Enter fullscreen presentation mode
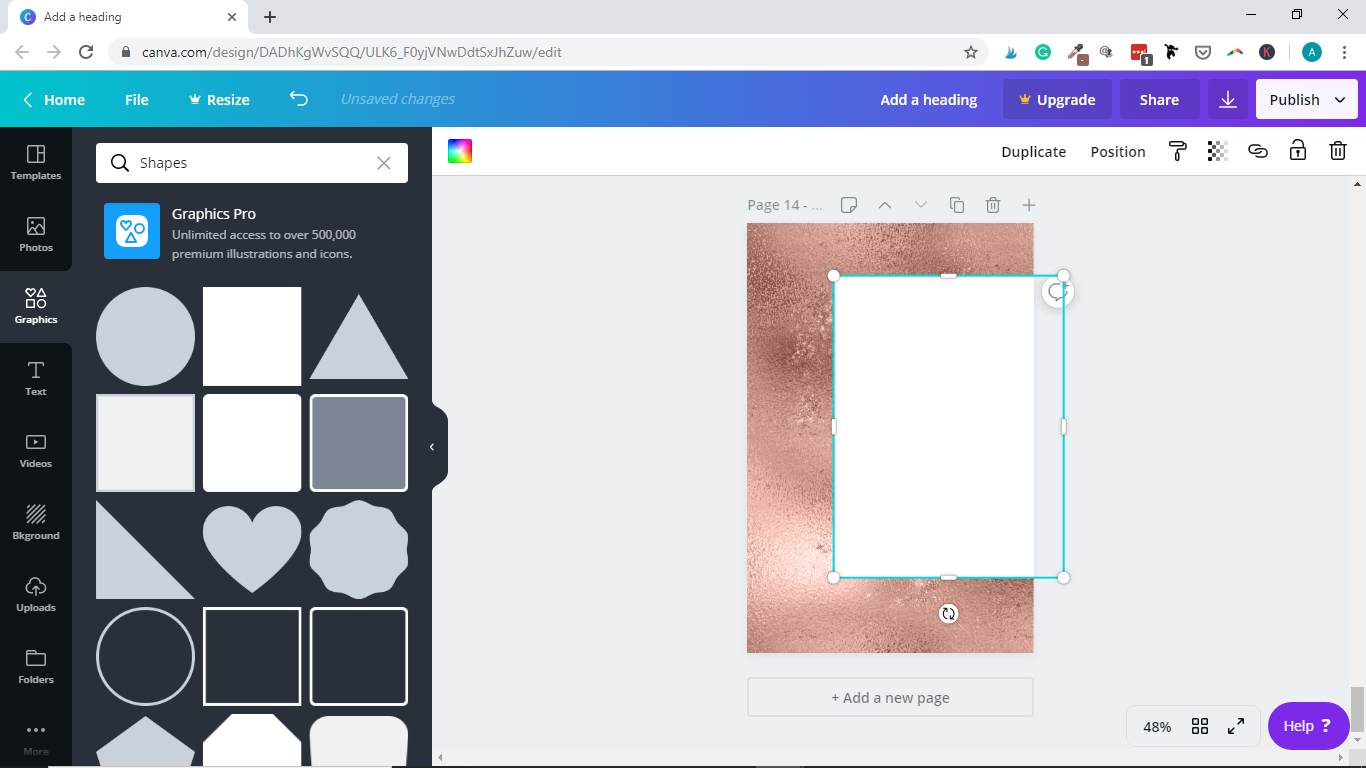This screenshot has width=1366, height=768. point(1236,726)
